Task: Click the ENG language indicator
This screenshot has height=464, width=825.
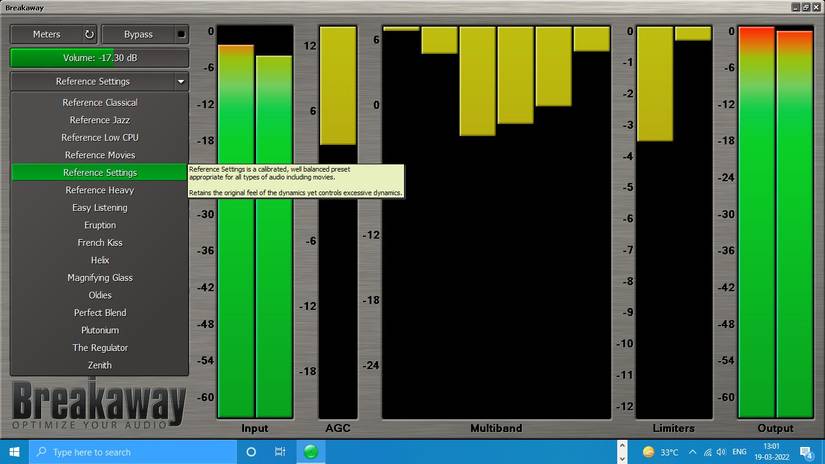Action: (x=739, y=452)
